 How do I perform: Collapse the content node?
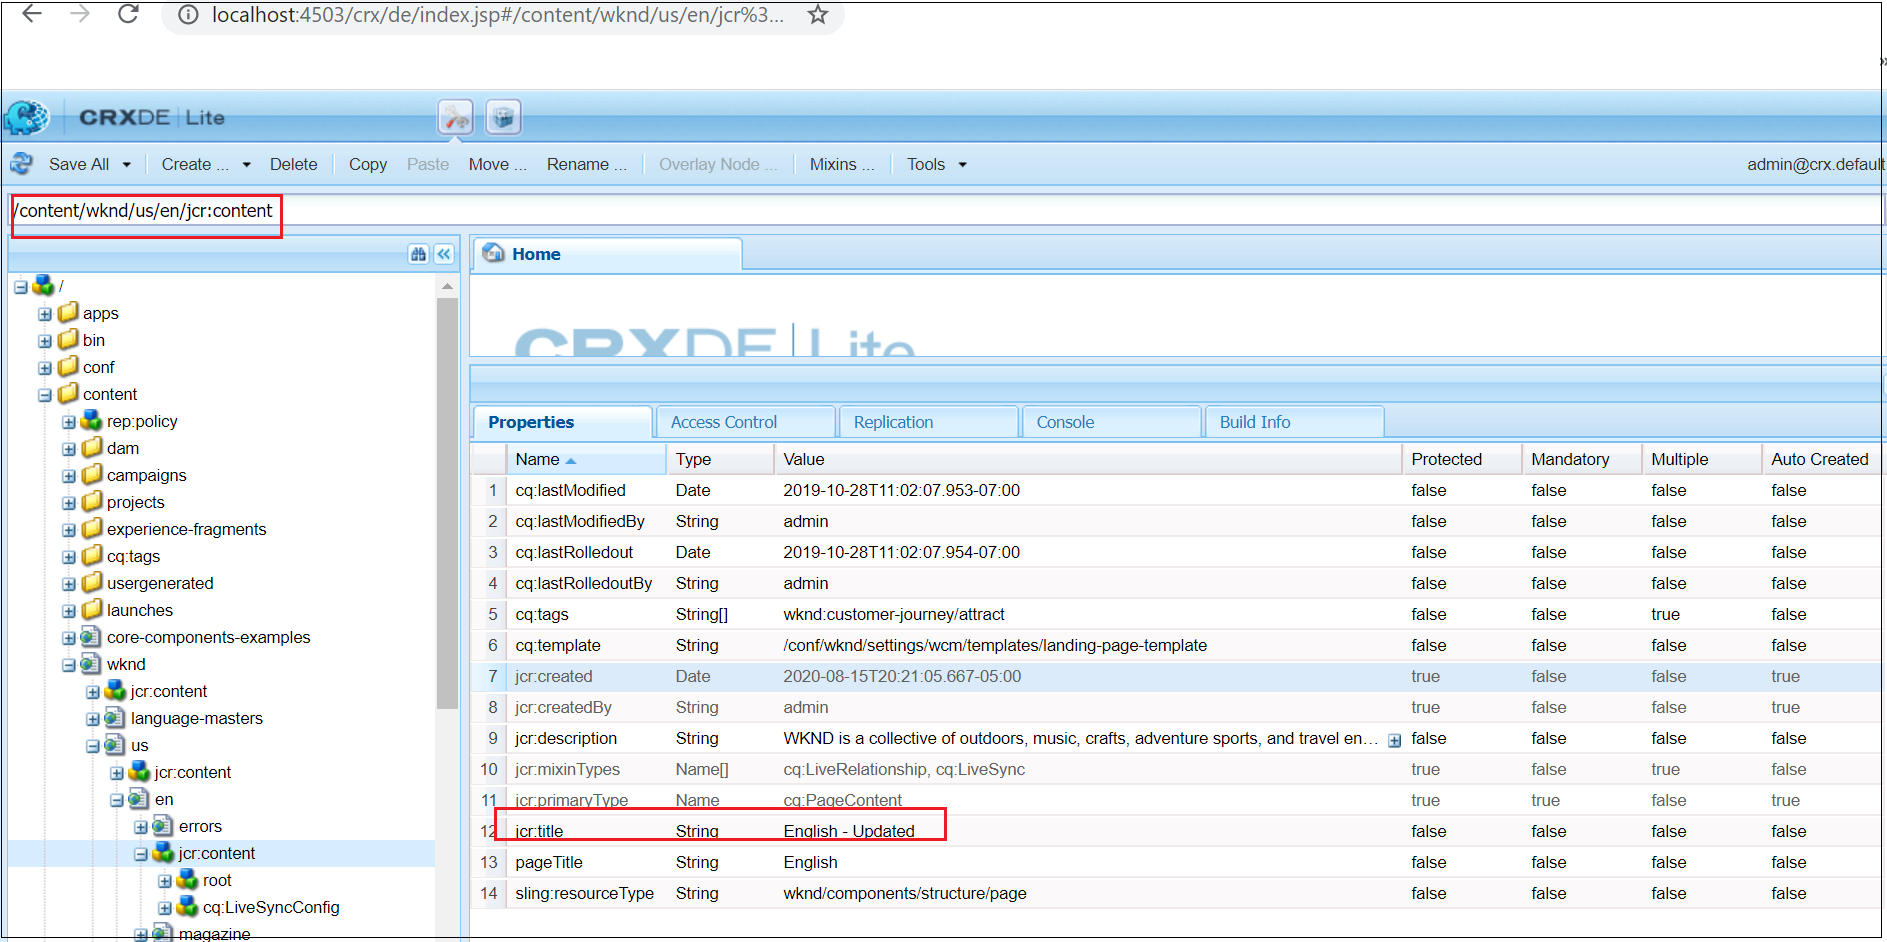click(45, 395)
